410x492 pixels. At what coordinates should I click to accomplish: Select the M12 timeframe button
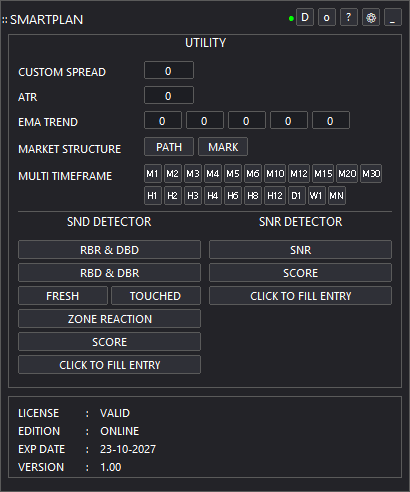299,174
